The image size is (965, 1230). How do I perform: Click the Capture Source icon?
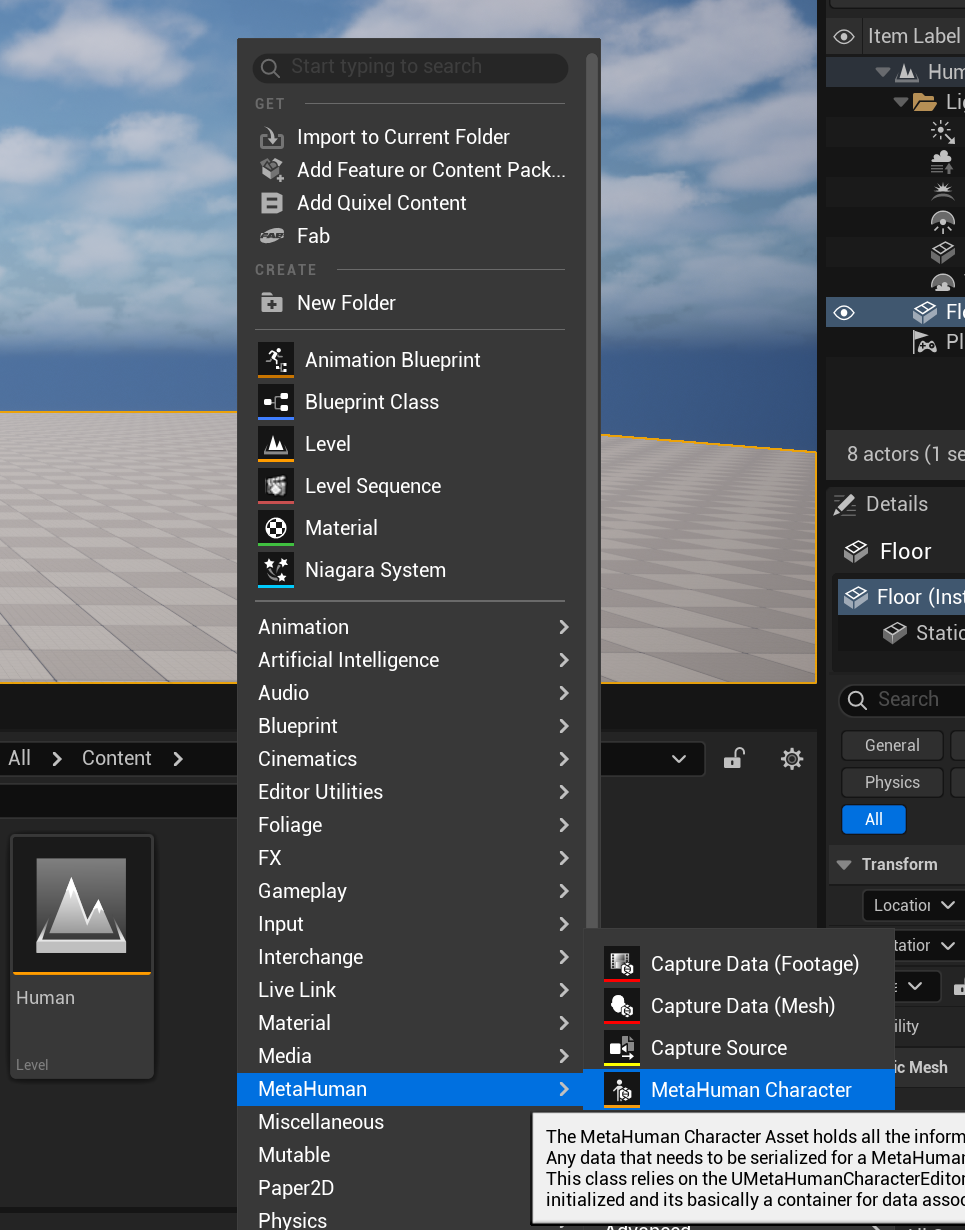click(x=622, y=1048)
